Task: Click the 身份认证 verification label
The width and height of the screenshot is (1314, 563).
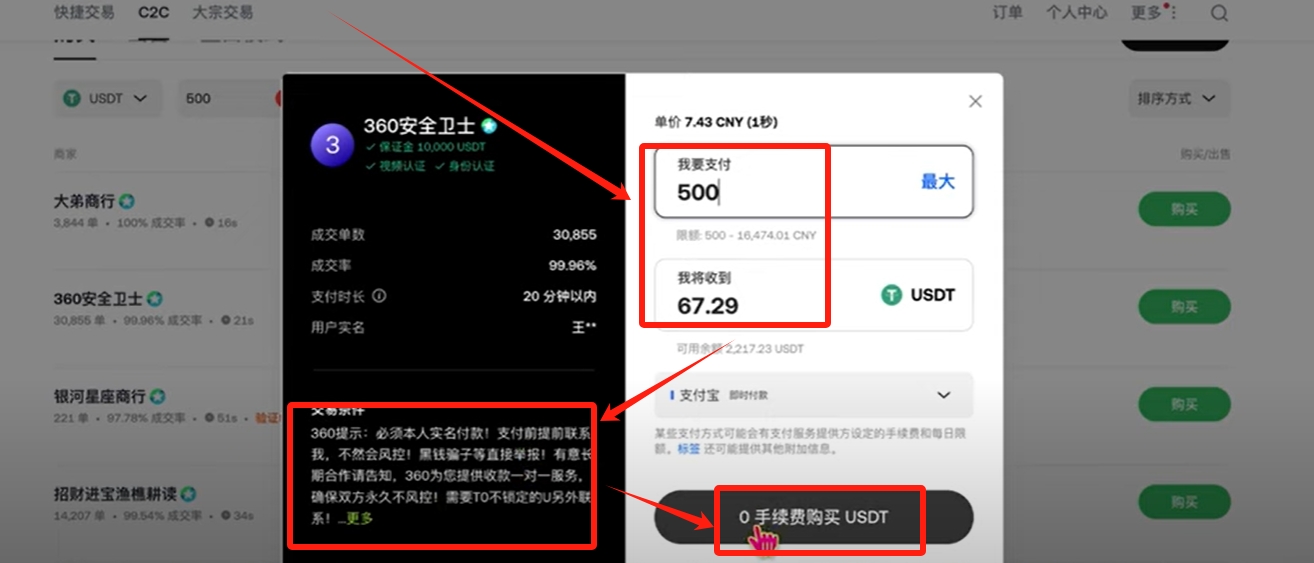Action: [x=470, y=165]
